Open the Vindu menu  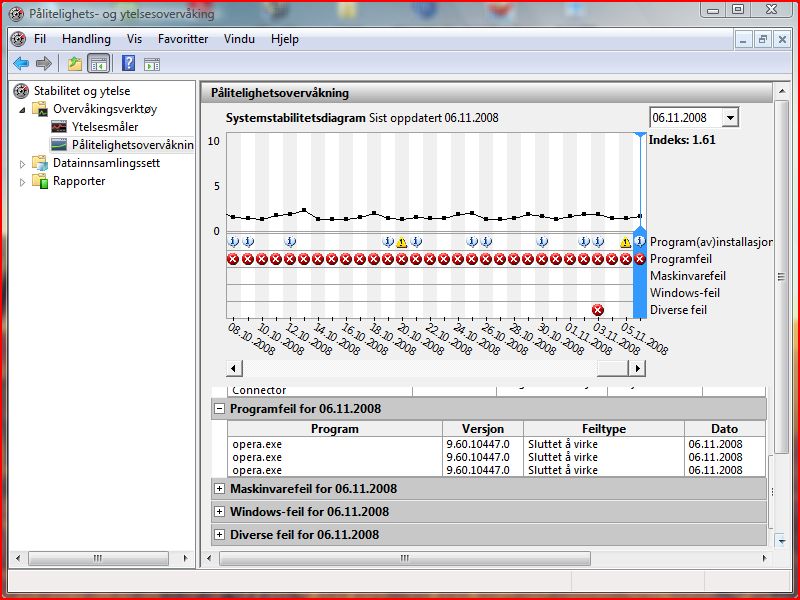click(239, 39)
